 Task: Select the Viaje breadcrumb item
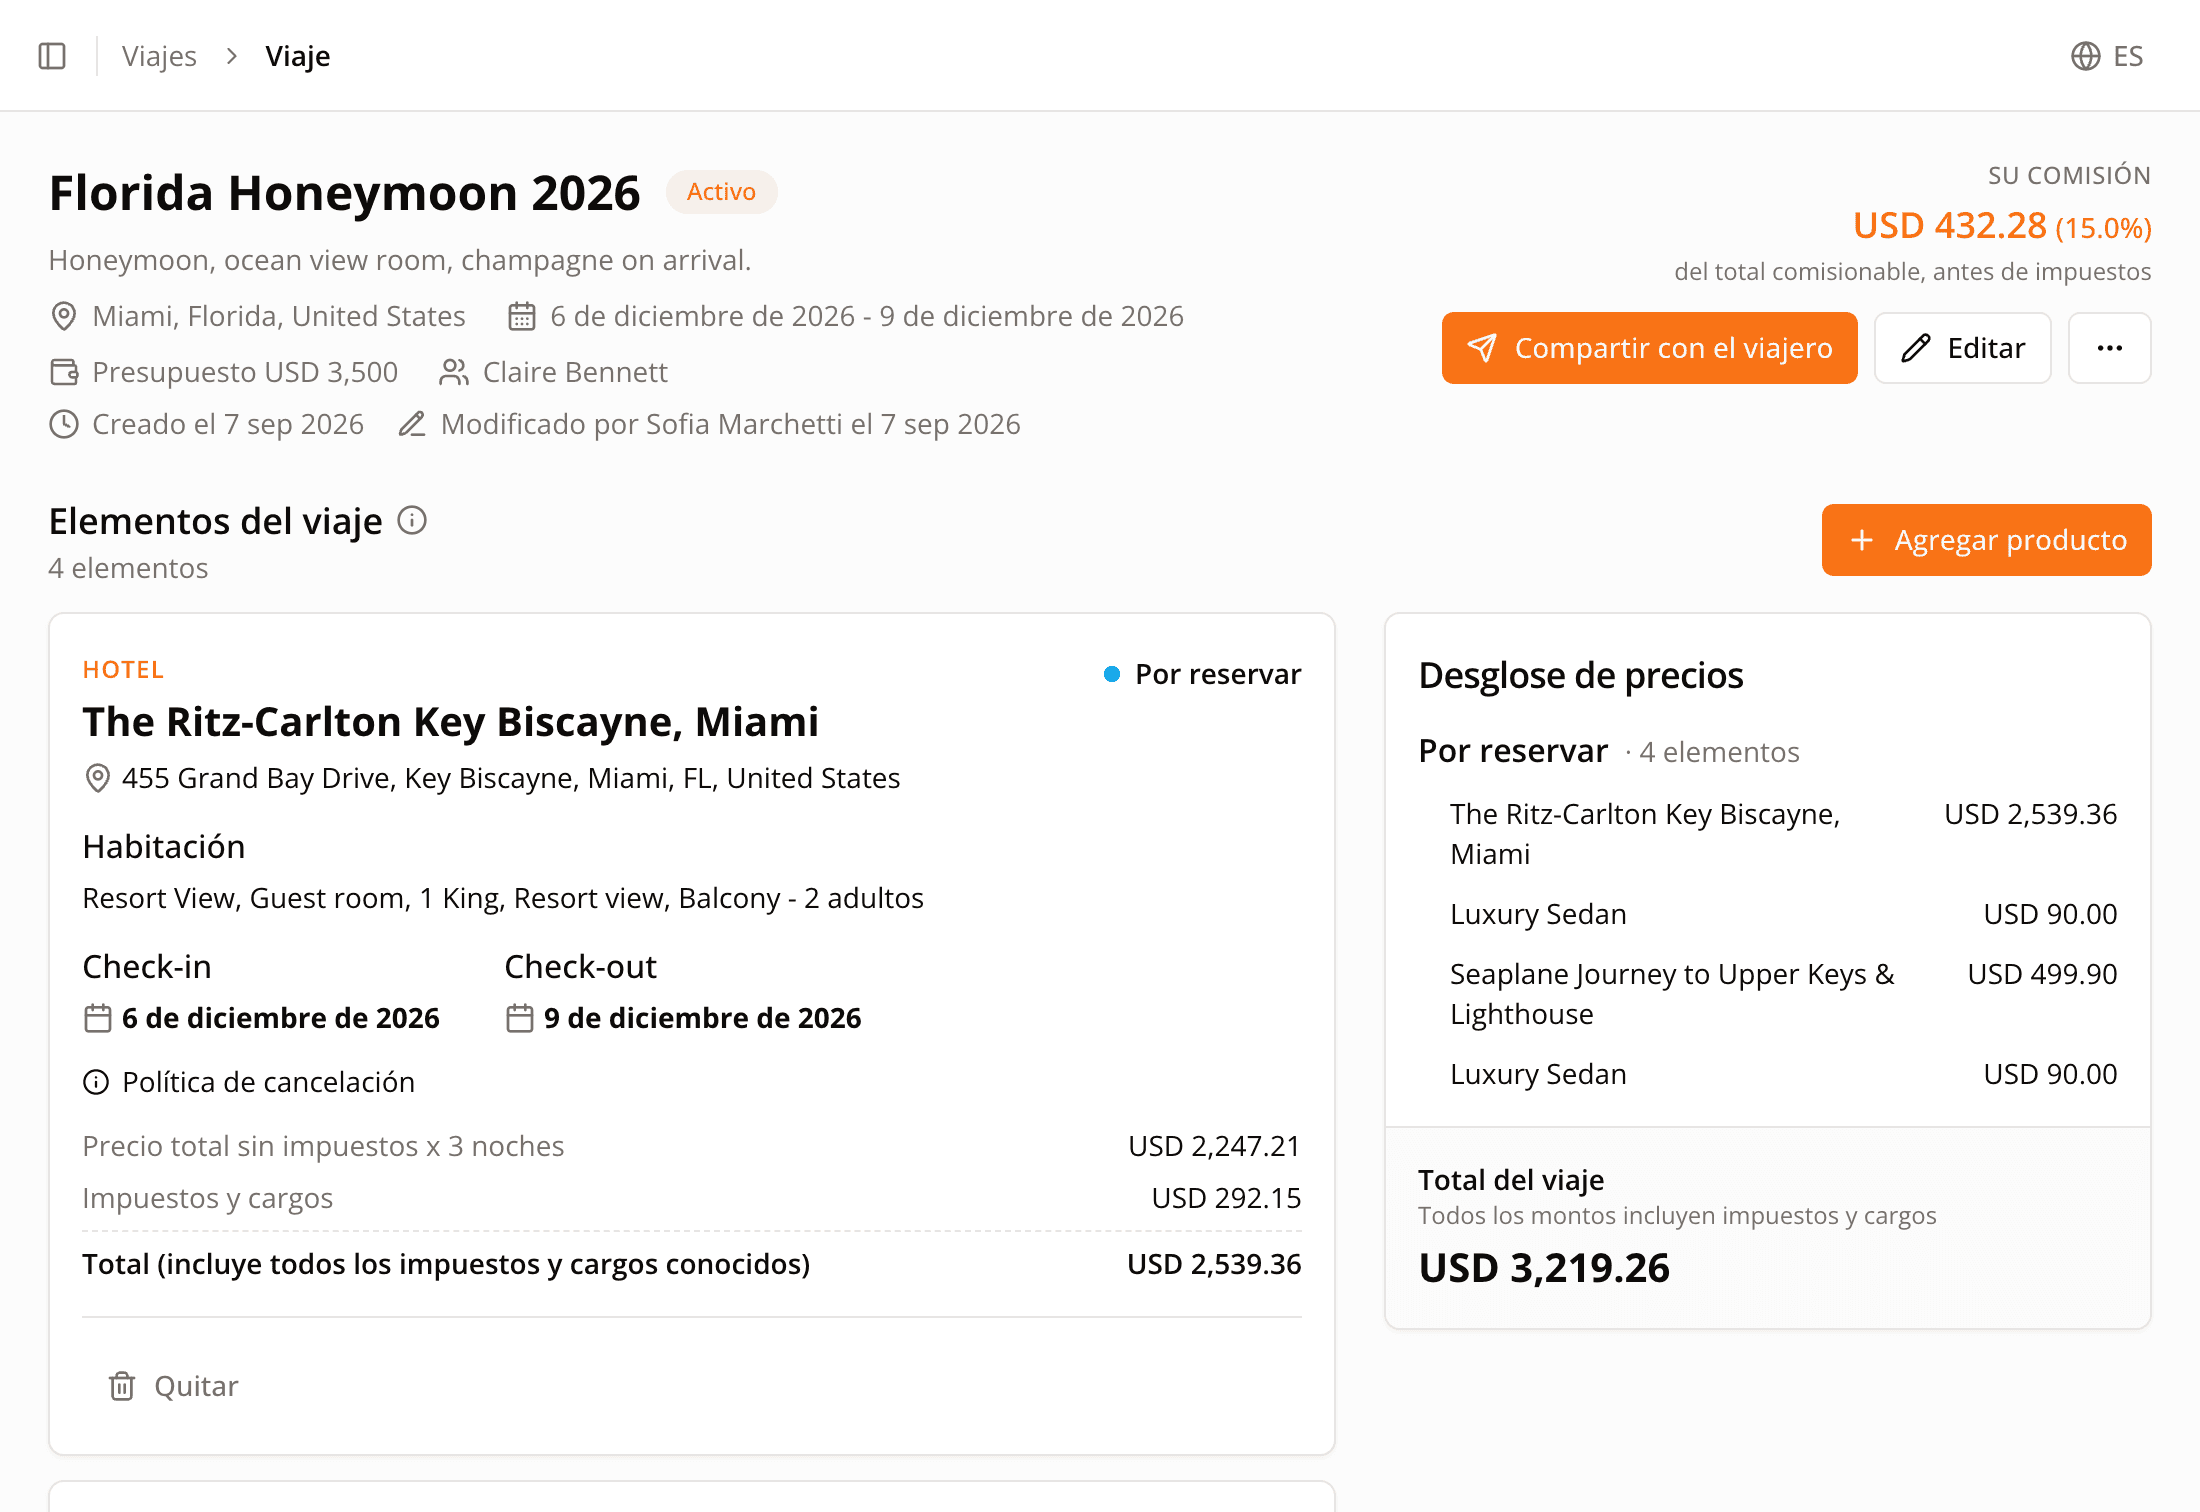pyautogui.click(x=298, y=56)
